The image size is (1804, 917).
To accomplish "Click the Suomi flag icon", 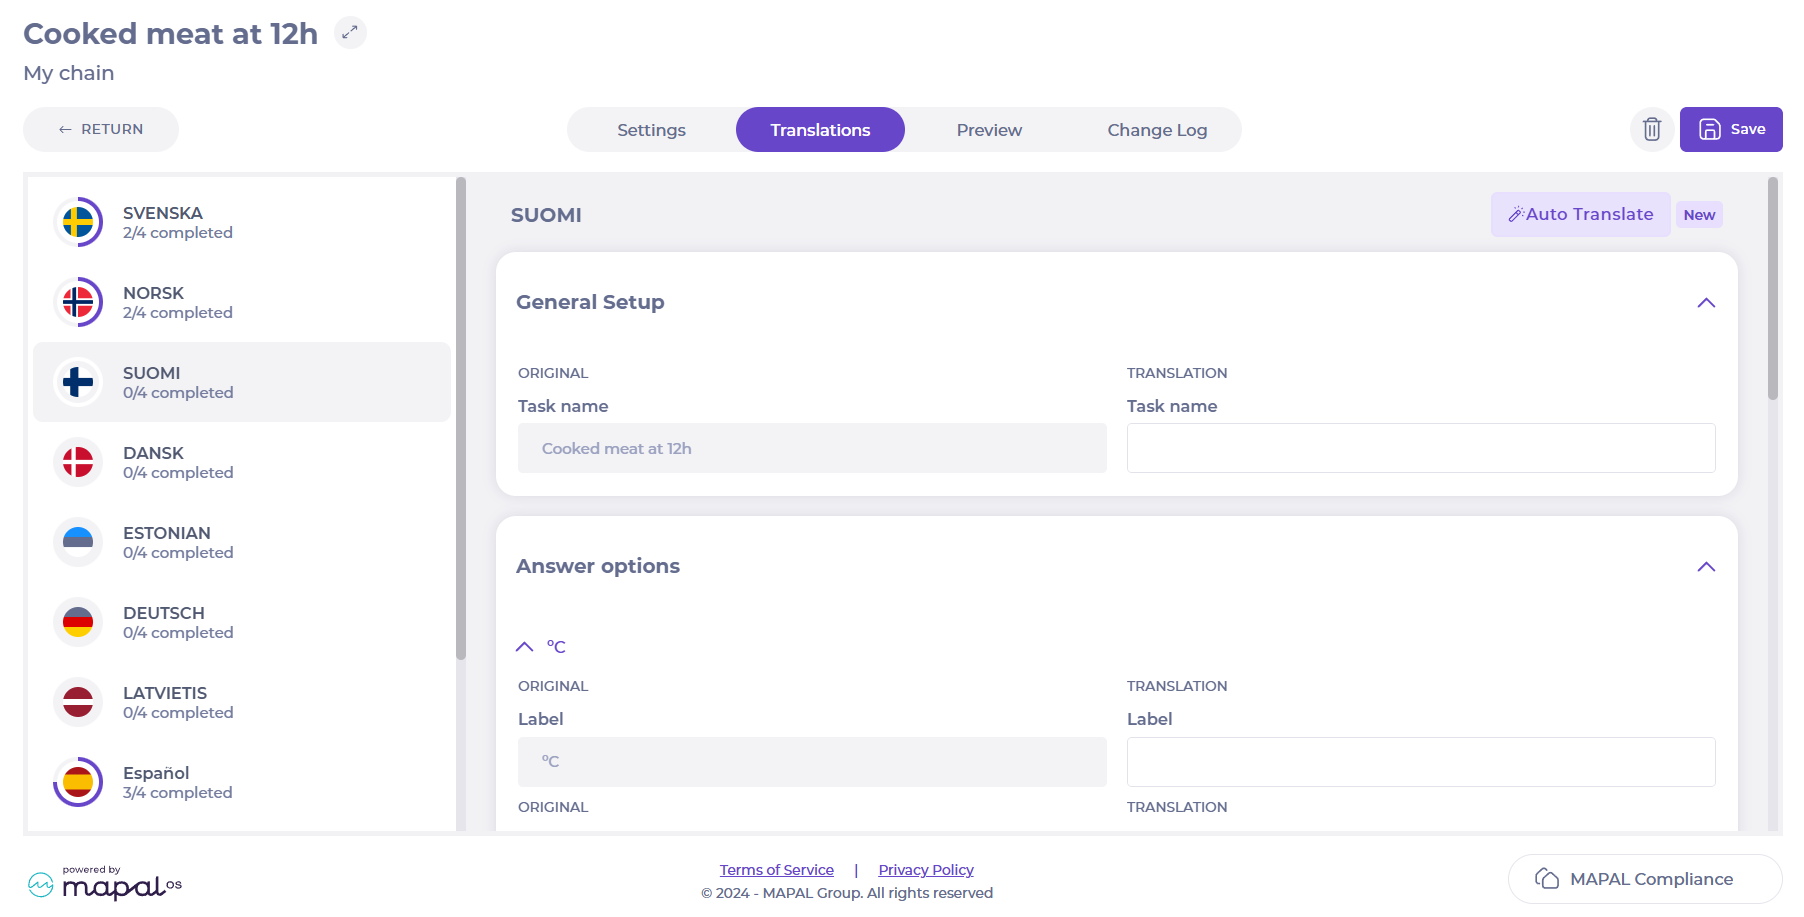I will click(78, 382).
